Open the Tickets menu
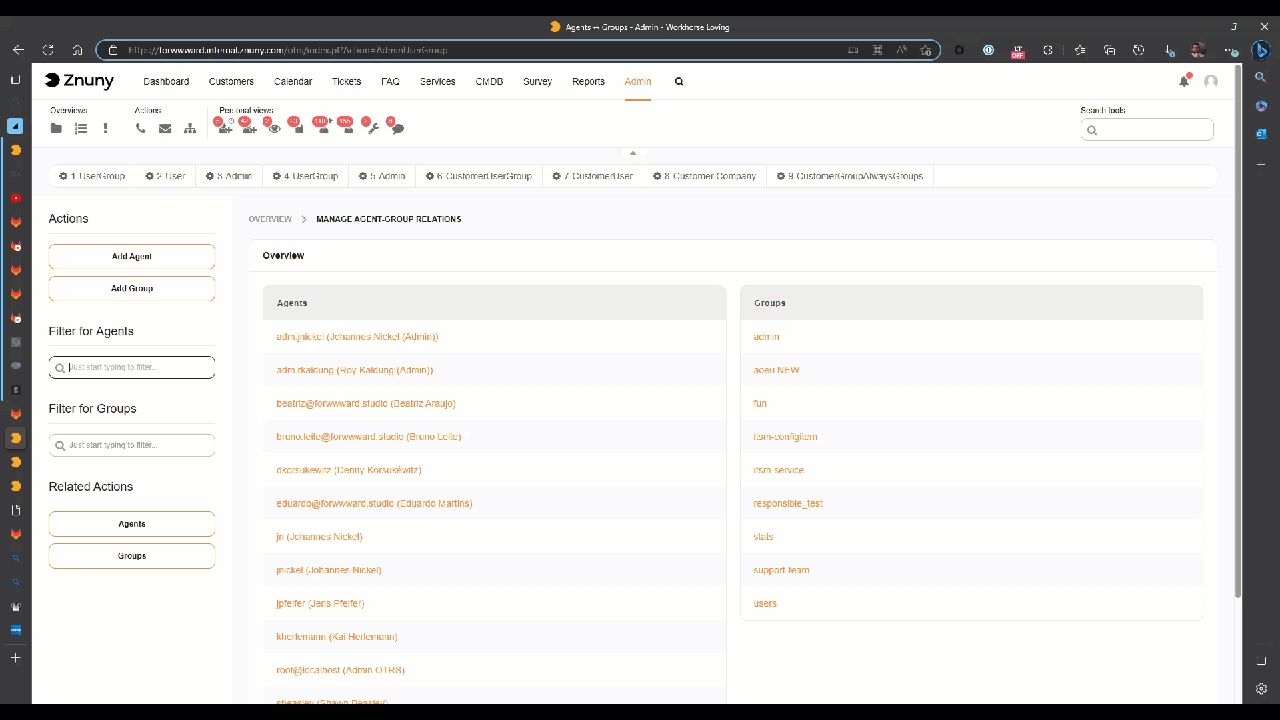The width and height of the screenshot is (1280, 720). (346, 81)
